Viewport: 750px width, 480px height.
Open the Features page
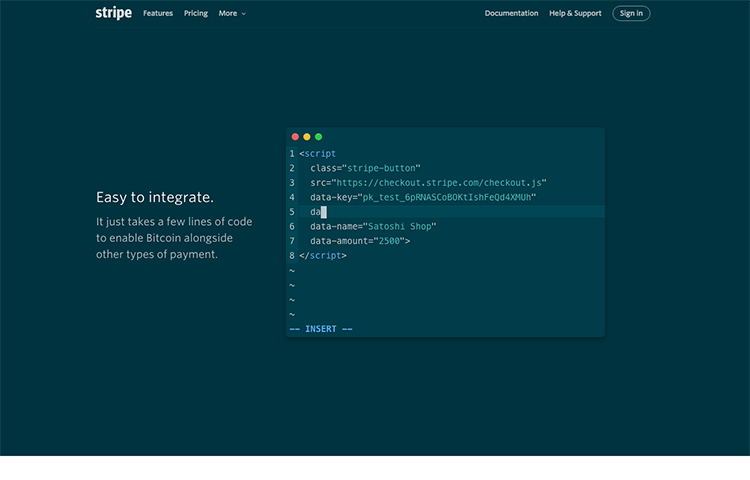pos(158,14)
